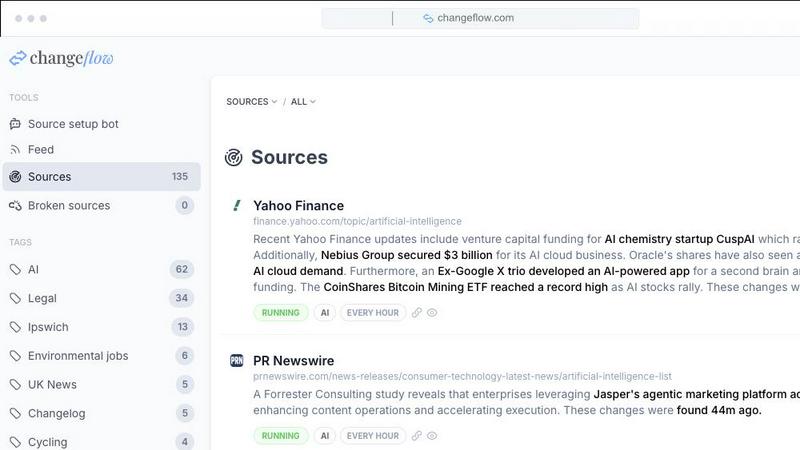Click link icon on Yahoo Finance row

(x=417, y=313)
